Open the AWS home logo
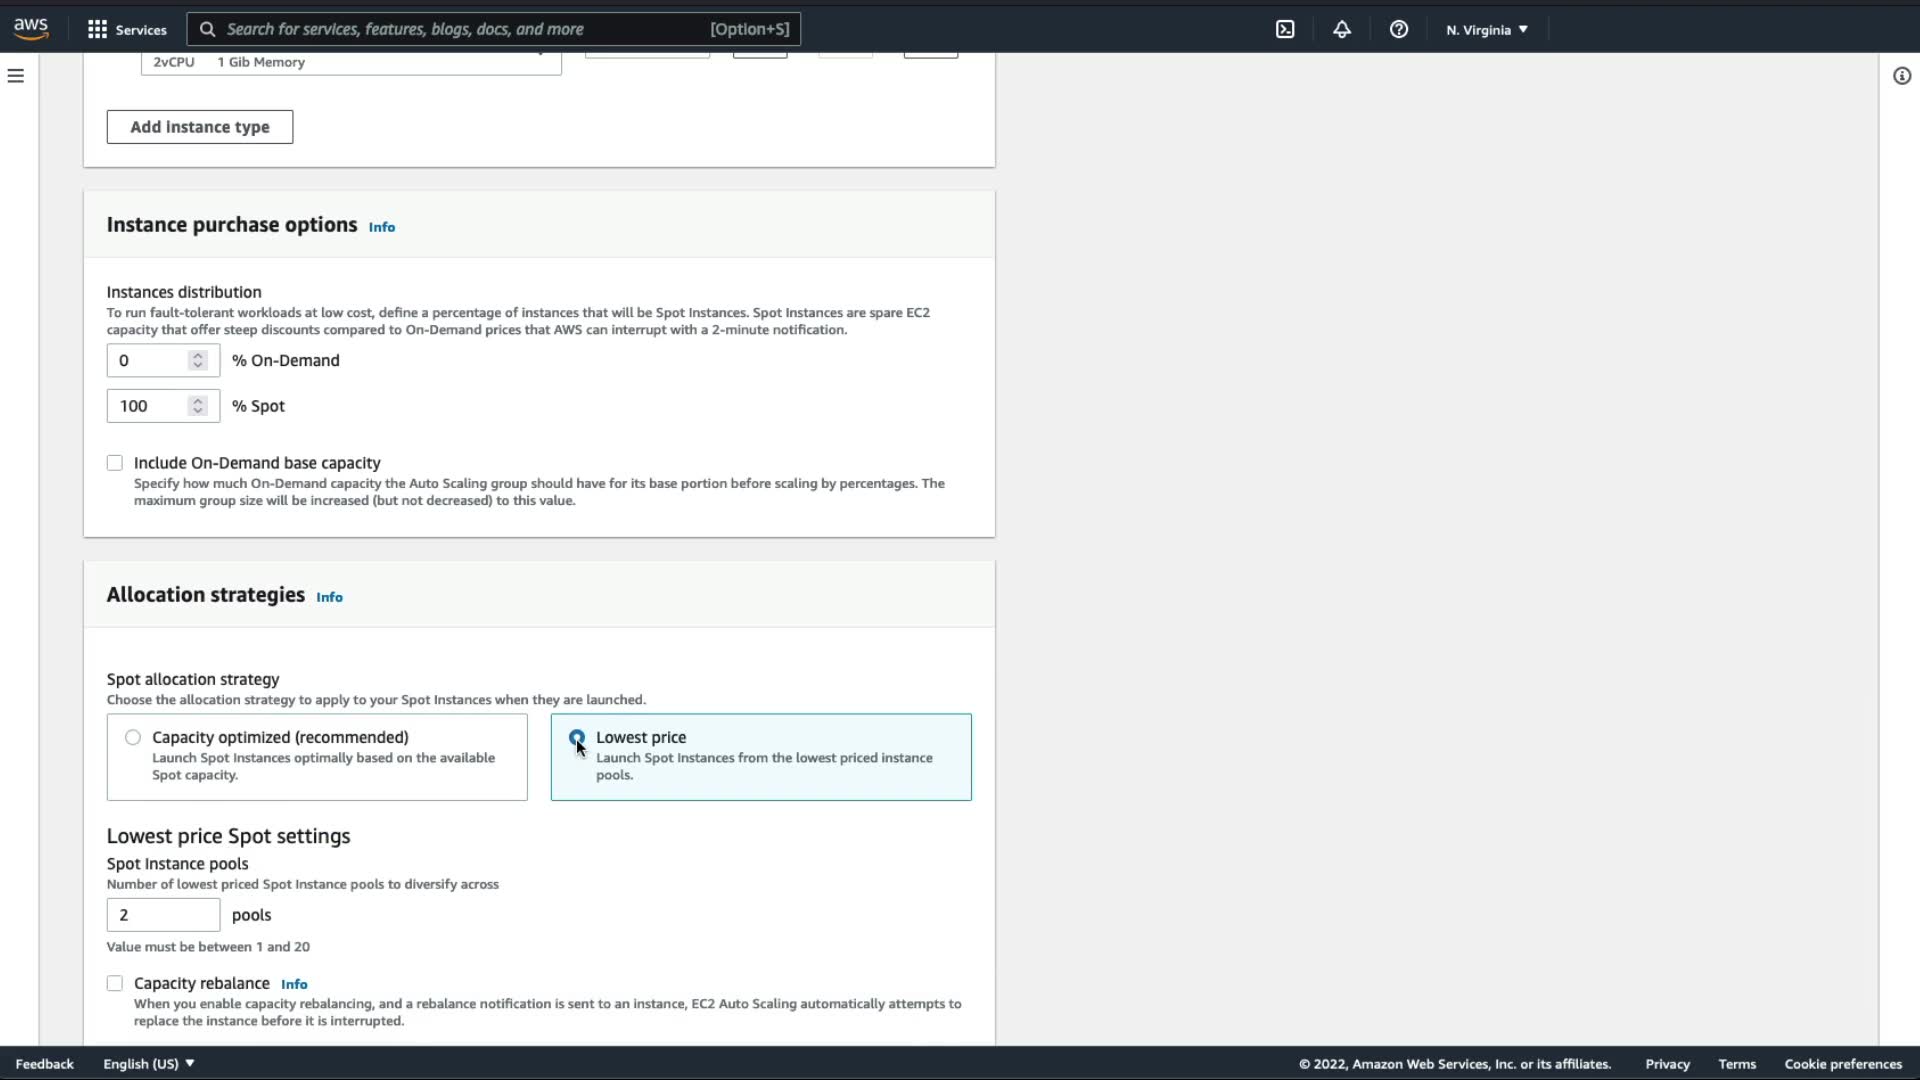The image size is (1920, 1080). coord(31,29)
